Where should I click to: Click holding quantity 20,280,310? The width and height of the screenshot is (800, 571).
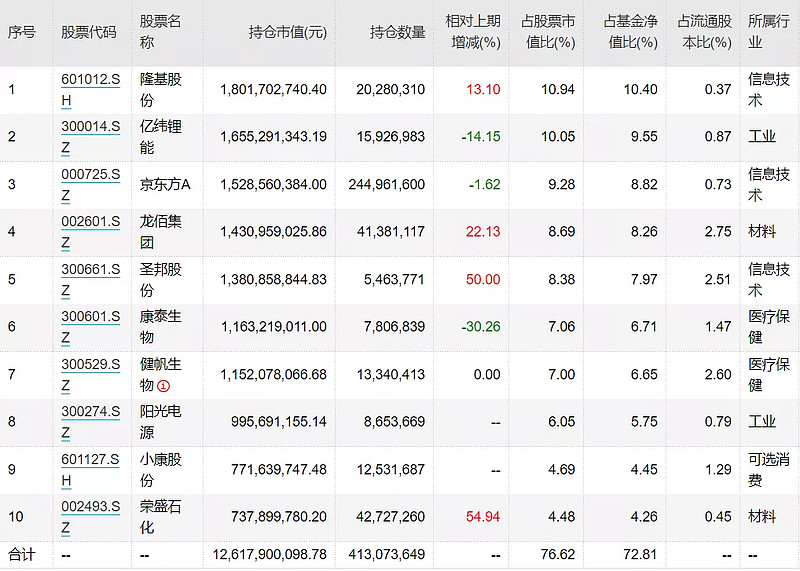[x=390, y=90]
